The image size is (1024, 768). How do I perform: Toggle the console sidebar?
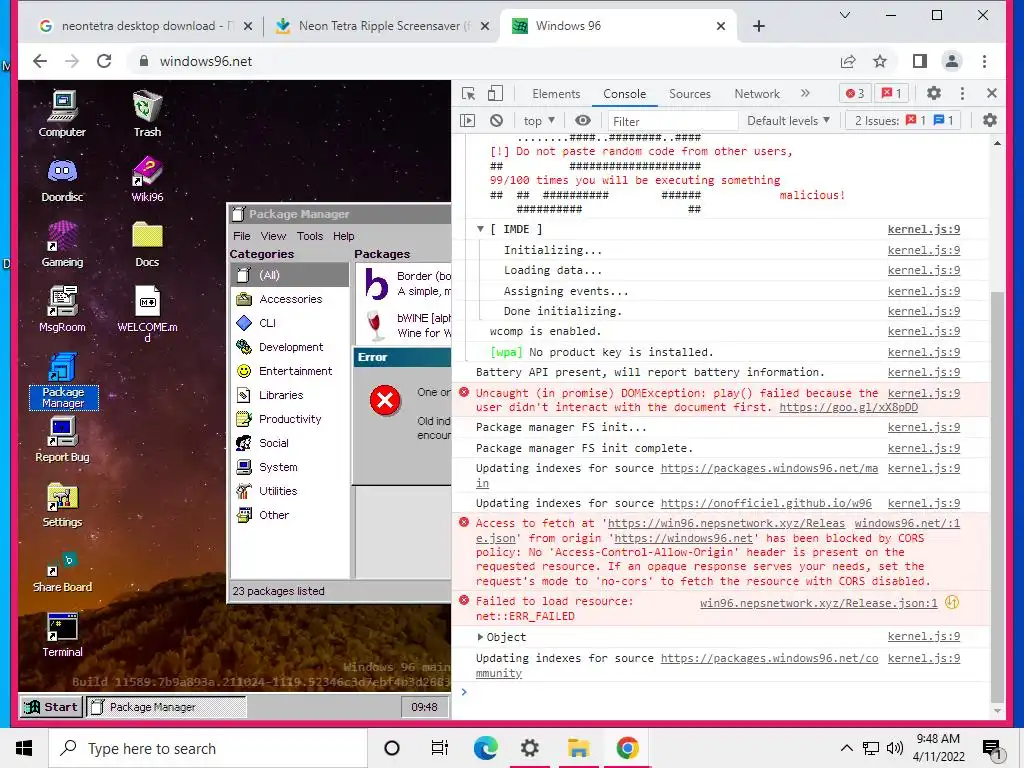tap(468, 121)
